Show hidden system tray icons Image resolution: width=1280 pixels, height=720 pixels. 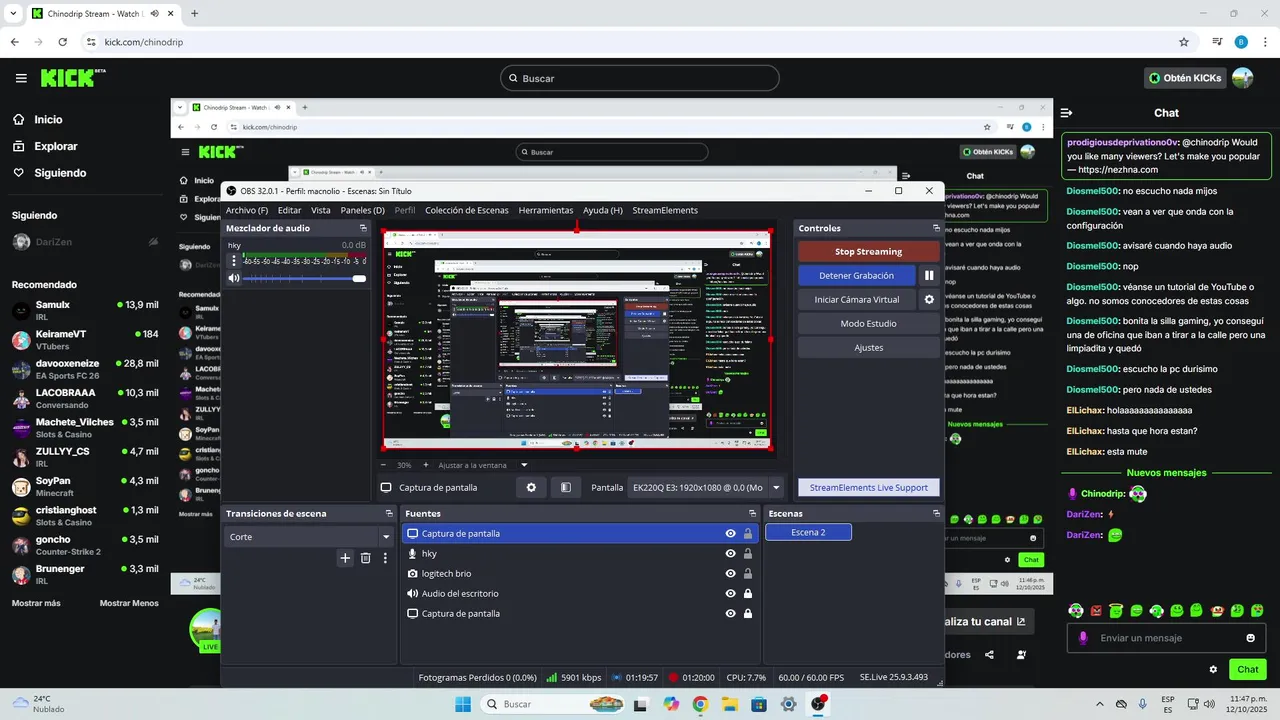pos(1100,704)
